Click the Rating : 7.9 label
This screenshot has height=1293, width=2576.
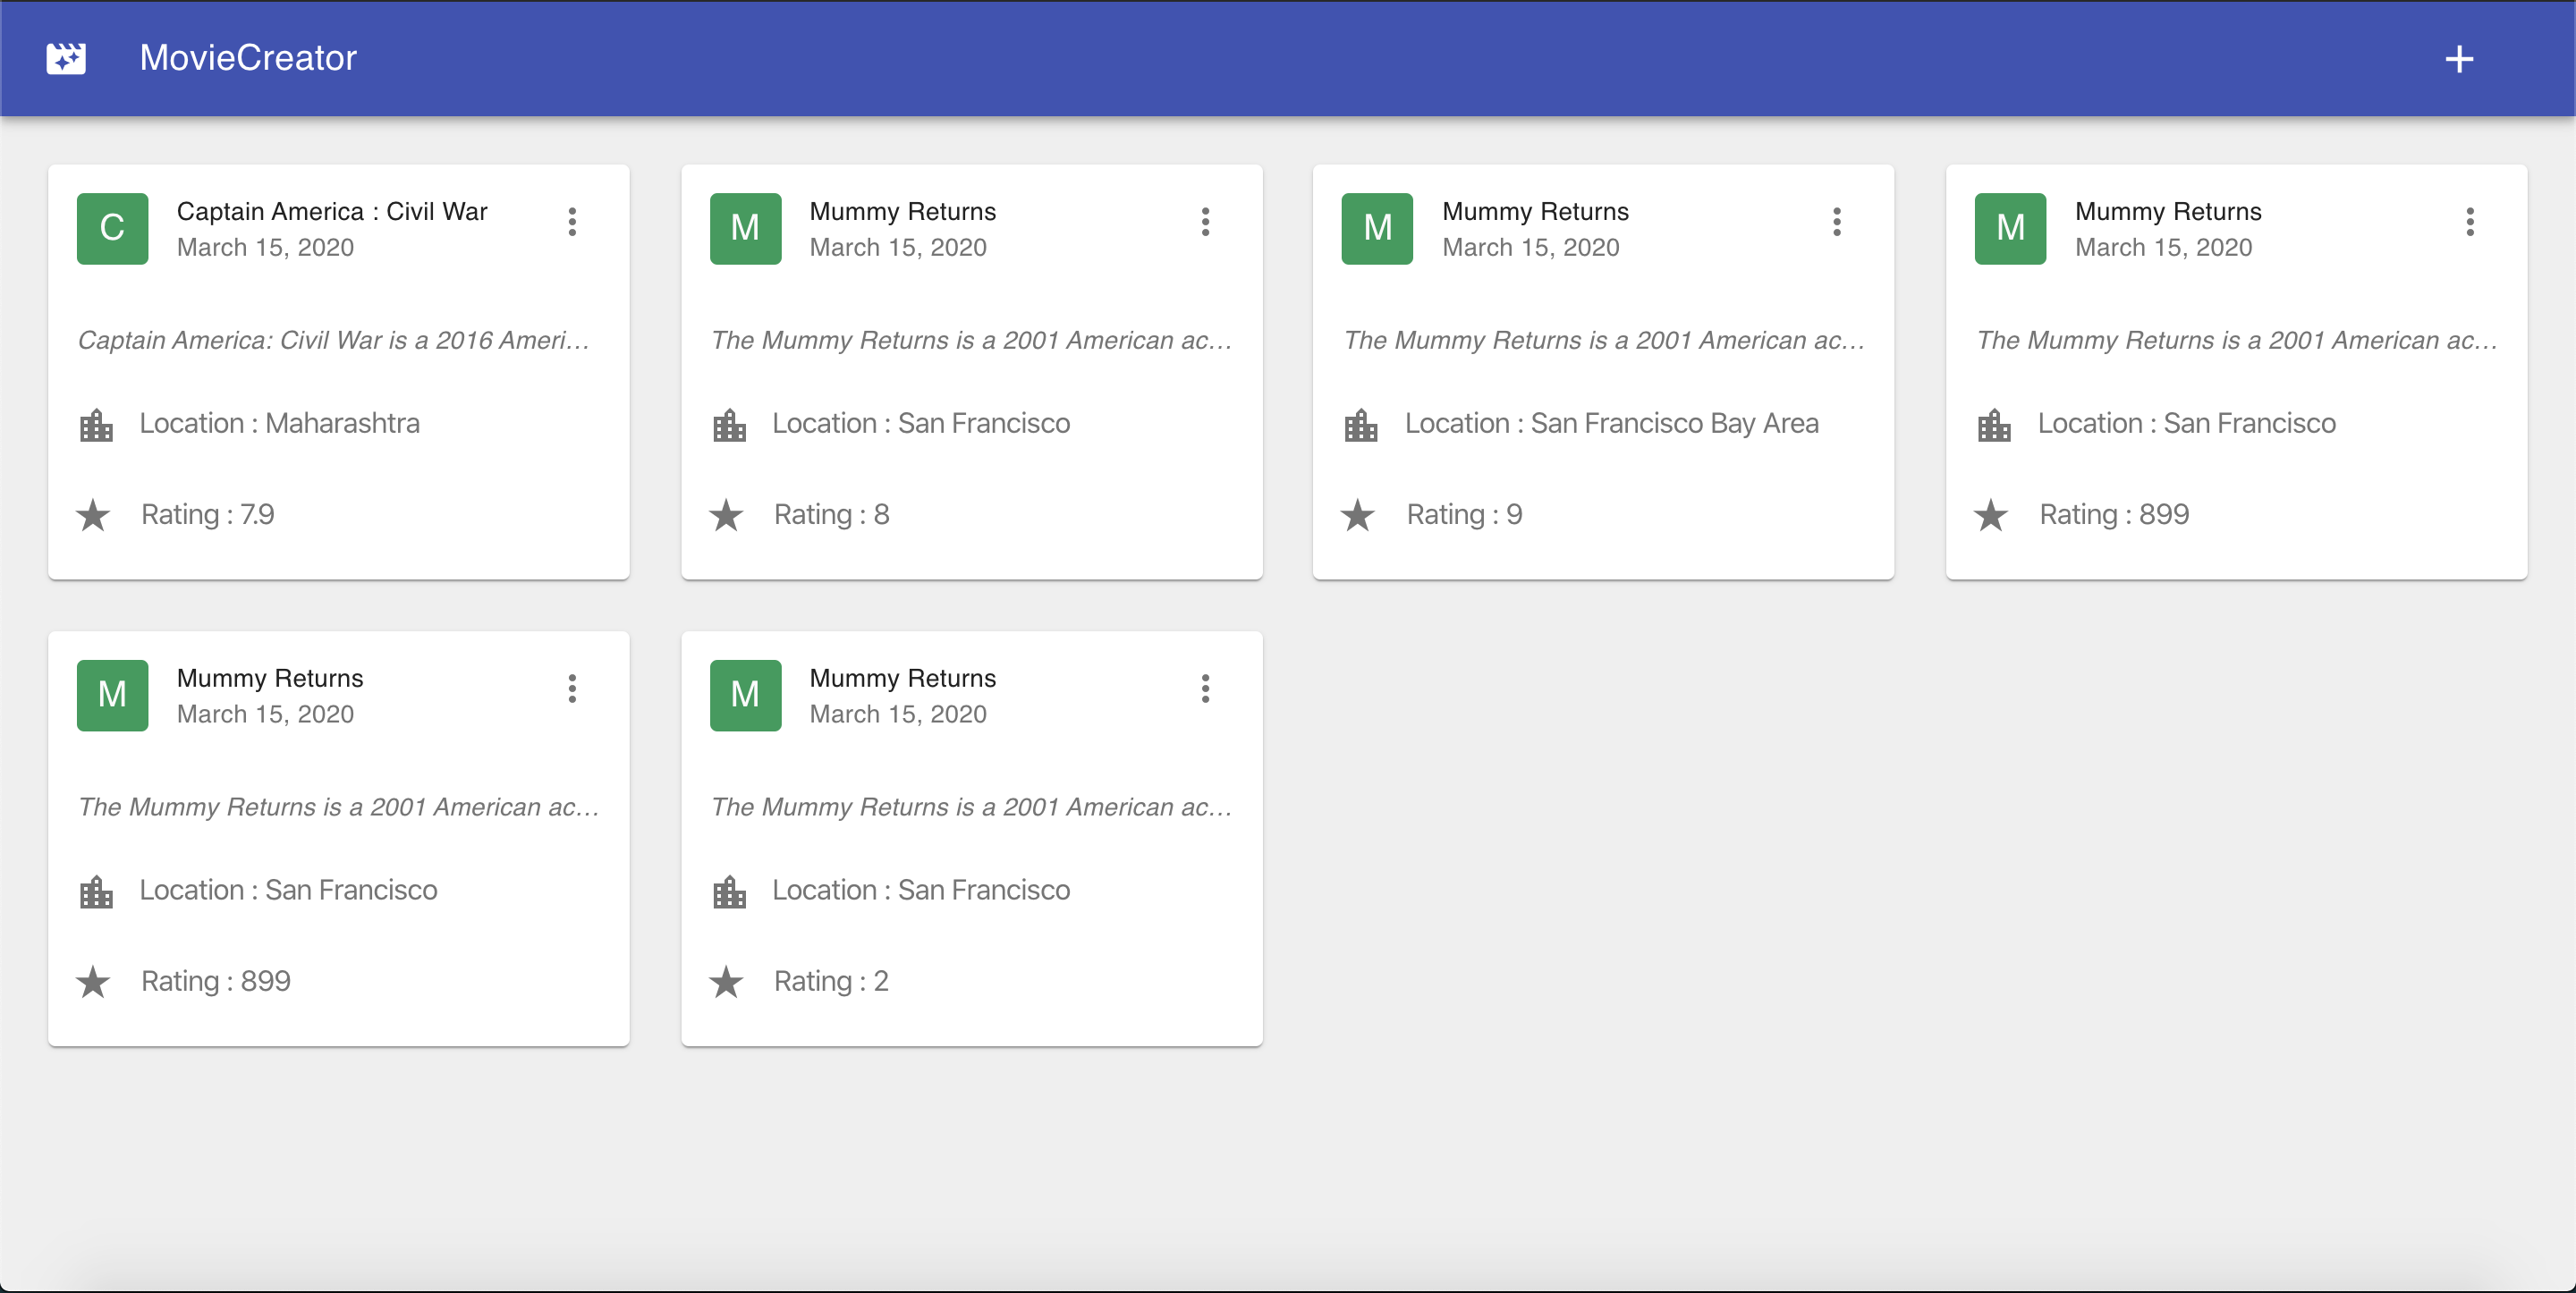coord(207,514)
